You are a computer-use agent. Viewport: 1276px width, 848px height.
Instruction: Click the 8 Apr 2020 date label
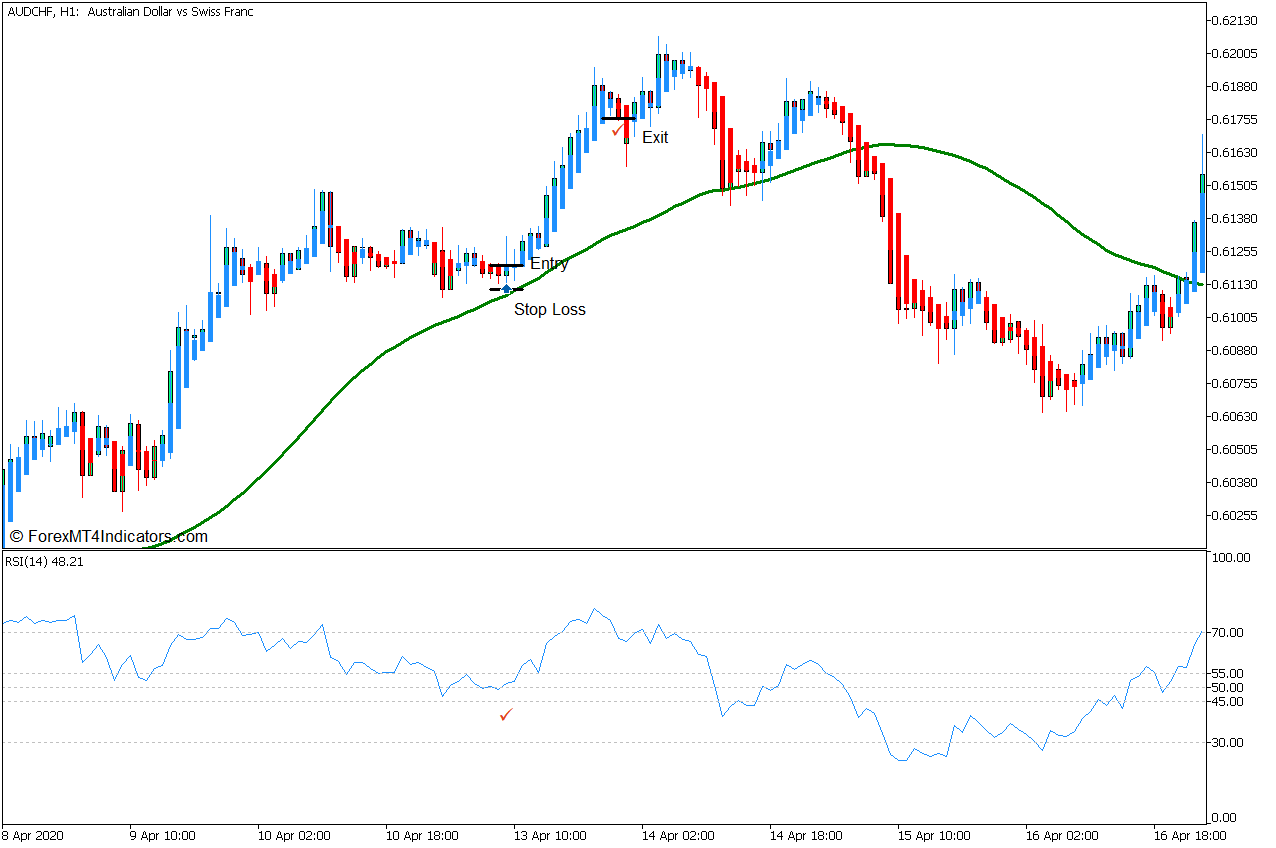[34, 835]
